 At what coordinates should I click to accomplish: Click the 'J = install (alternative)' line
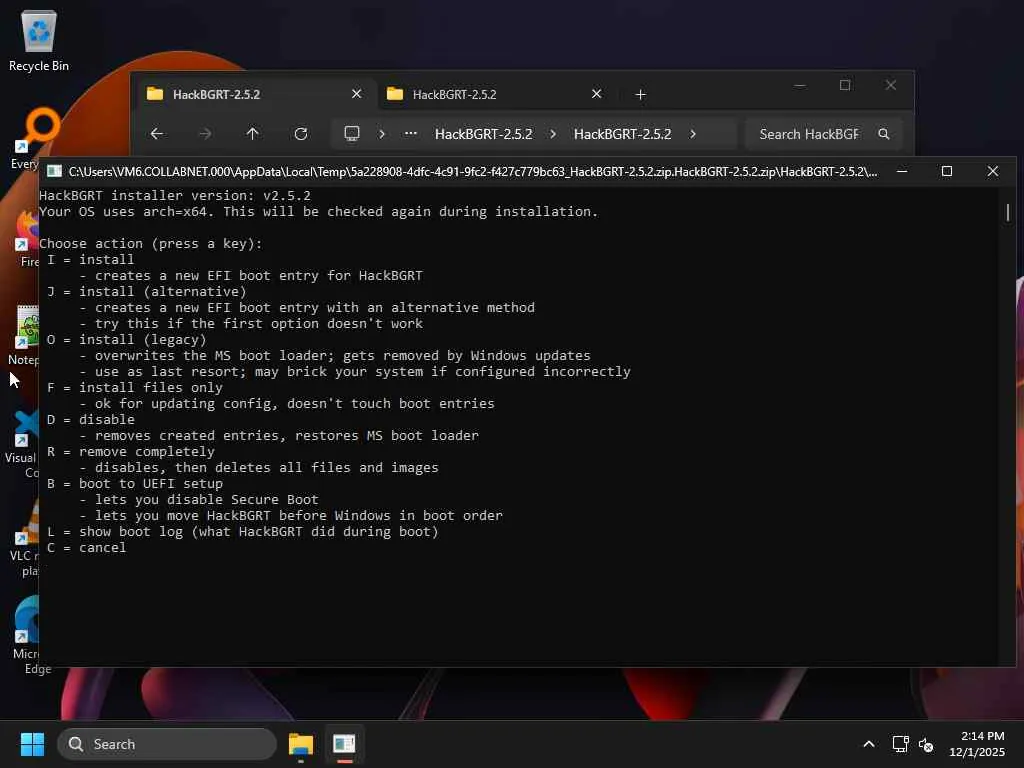[x=146, y=291]
